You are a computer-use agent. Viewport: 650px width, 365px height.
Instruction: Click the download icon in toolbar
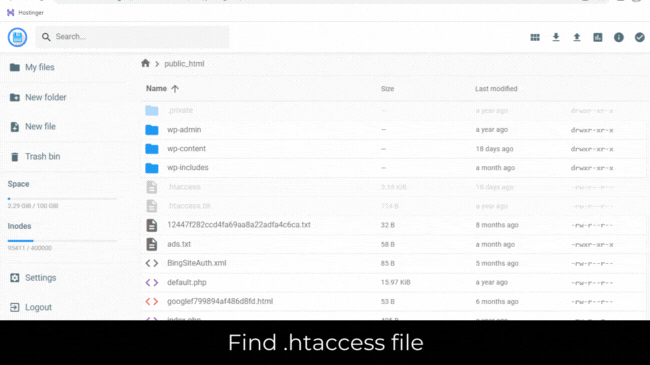[x=556, y=37]
